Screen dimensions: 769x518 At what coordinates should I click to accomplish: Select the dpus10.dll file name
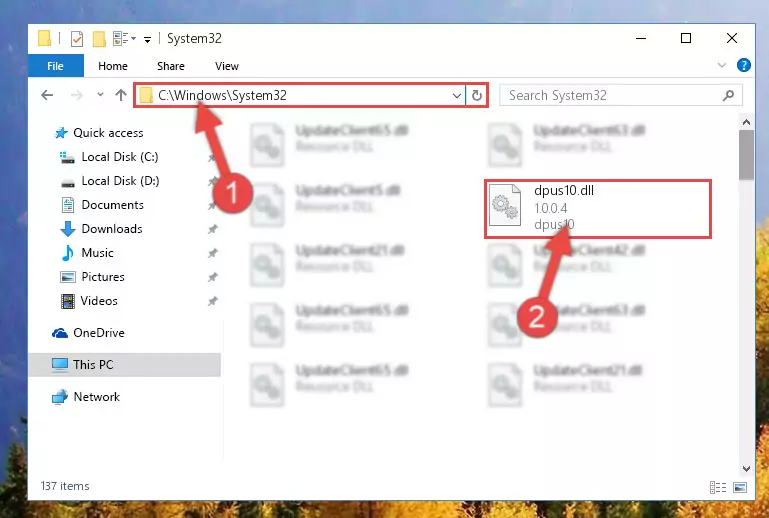pos(564,191)
